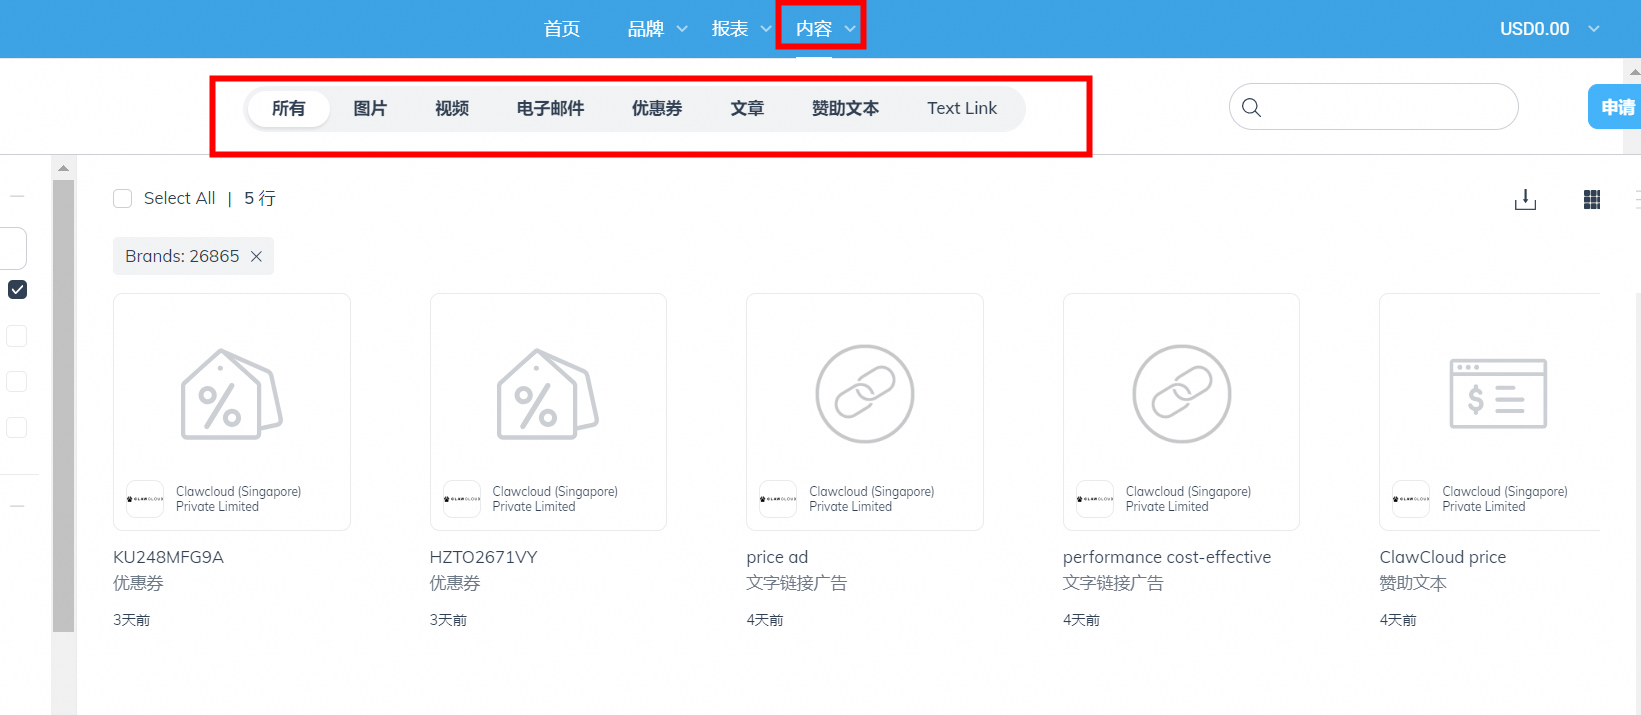Expand the 报表 dropdown menu

tap(741, 29)
